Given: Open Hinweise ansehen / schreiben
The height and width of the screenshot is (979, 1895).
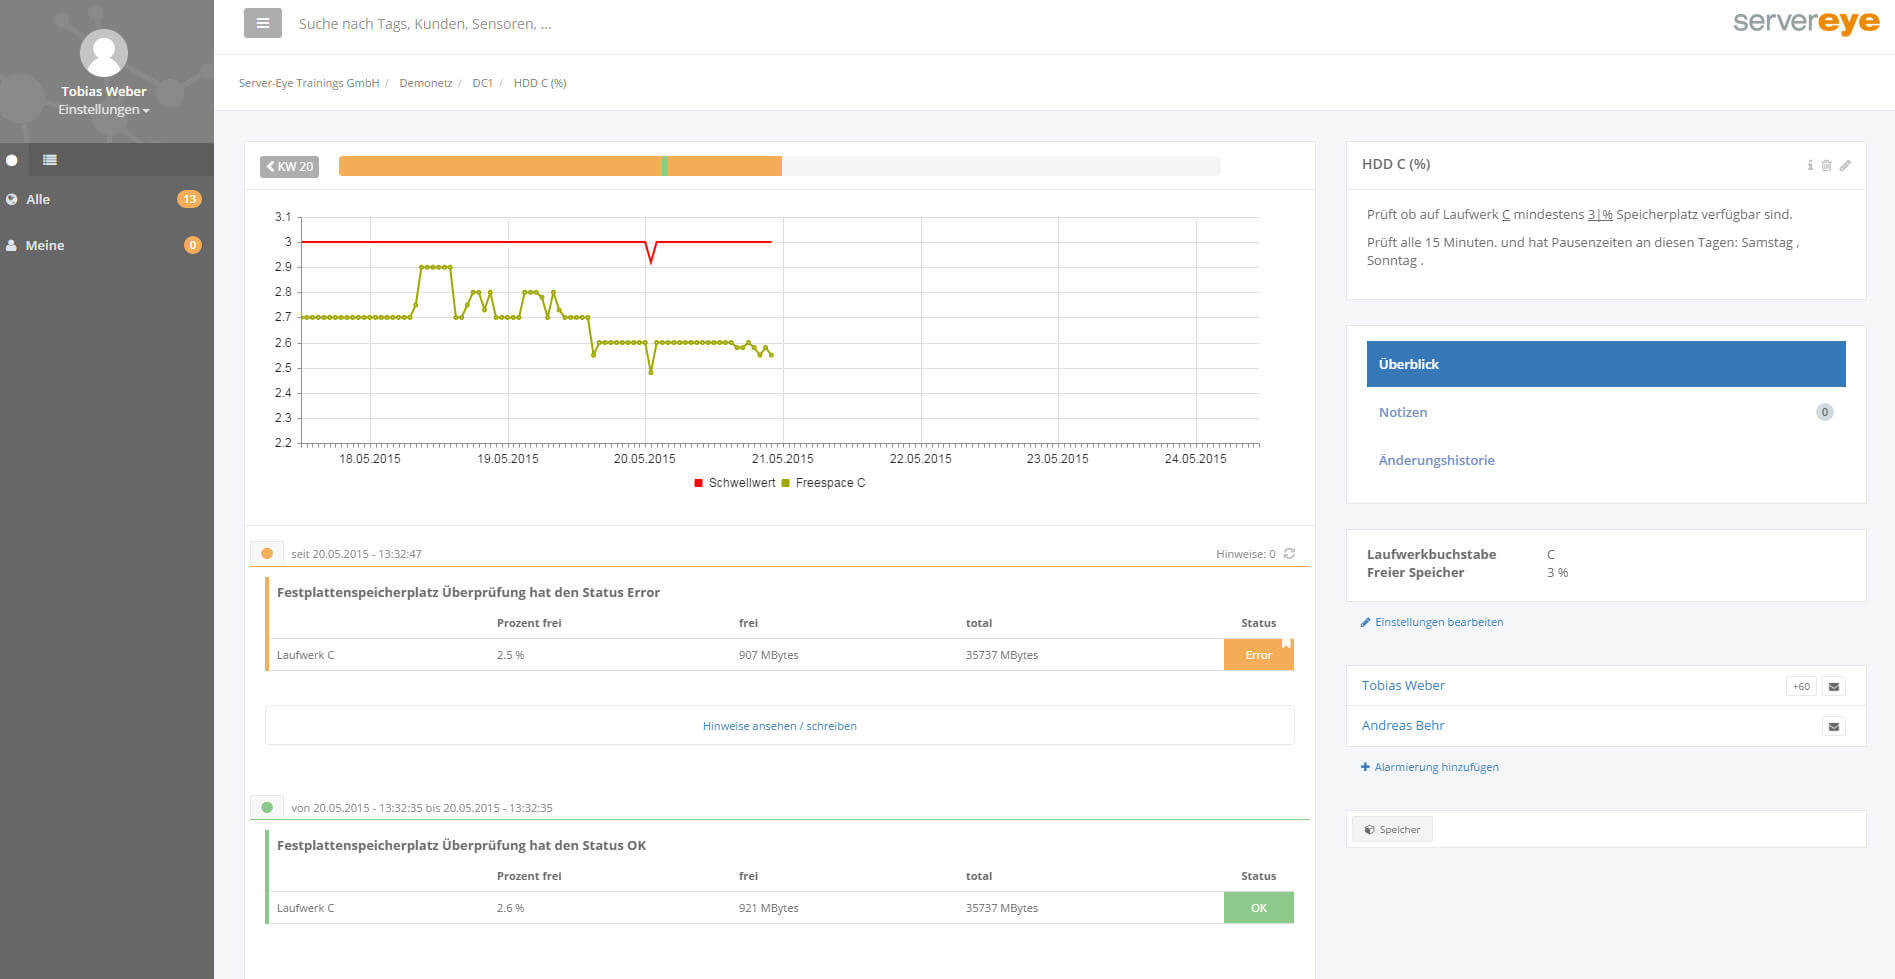Looking at the screenshot, I should click(779, 726).
